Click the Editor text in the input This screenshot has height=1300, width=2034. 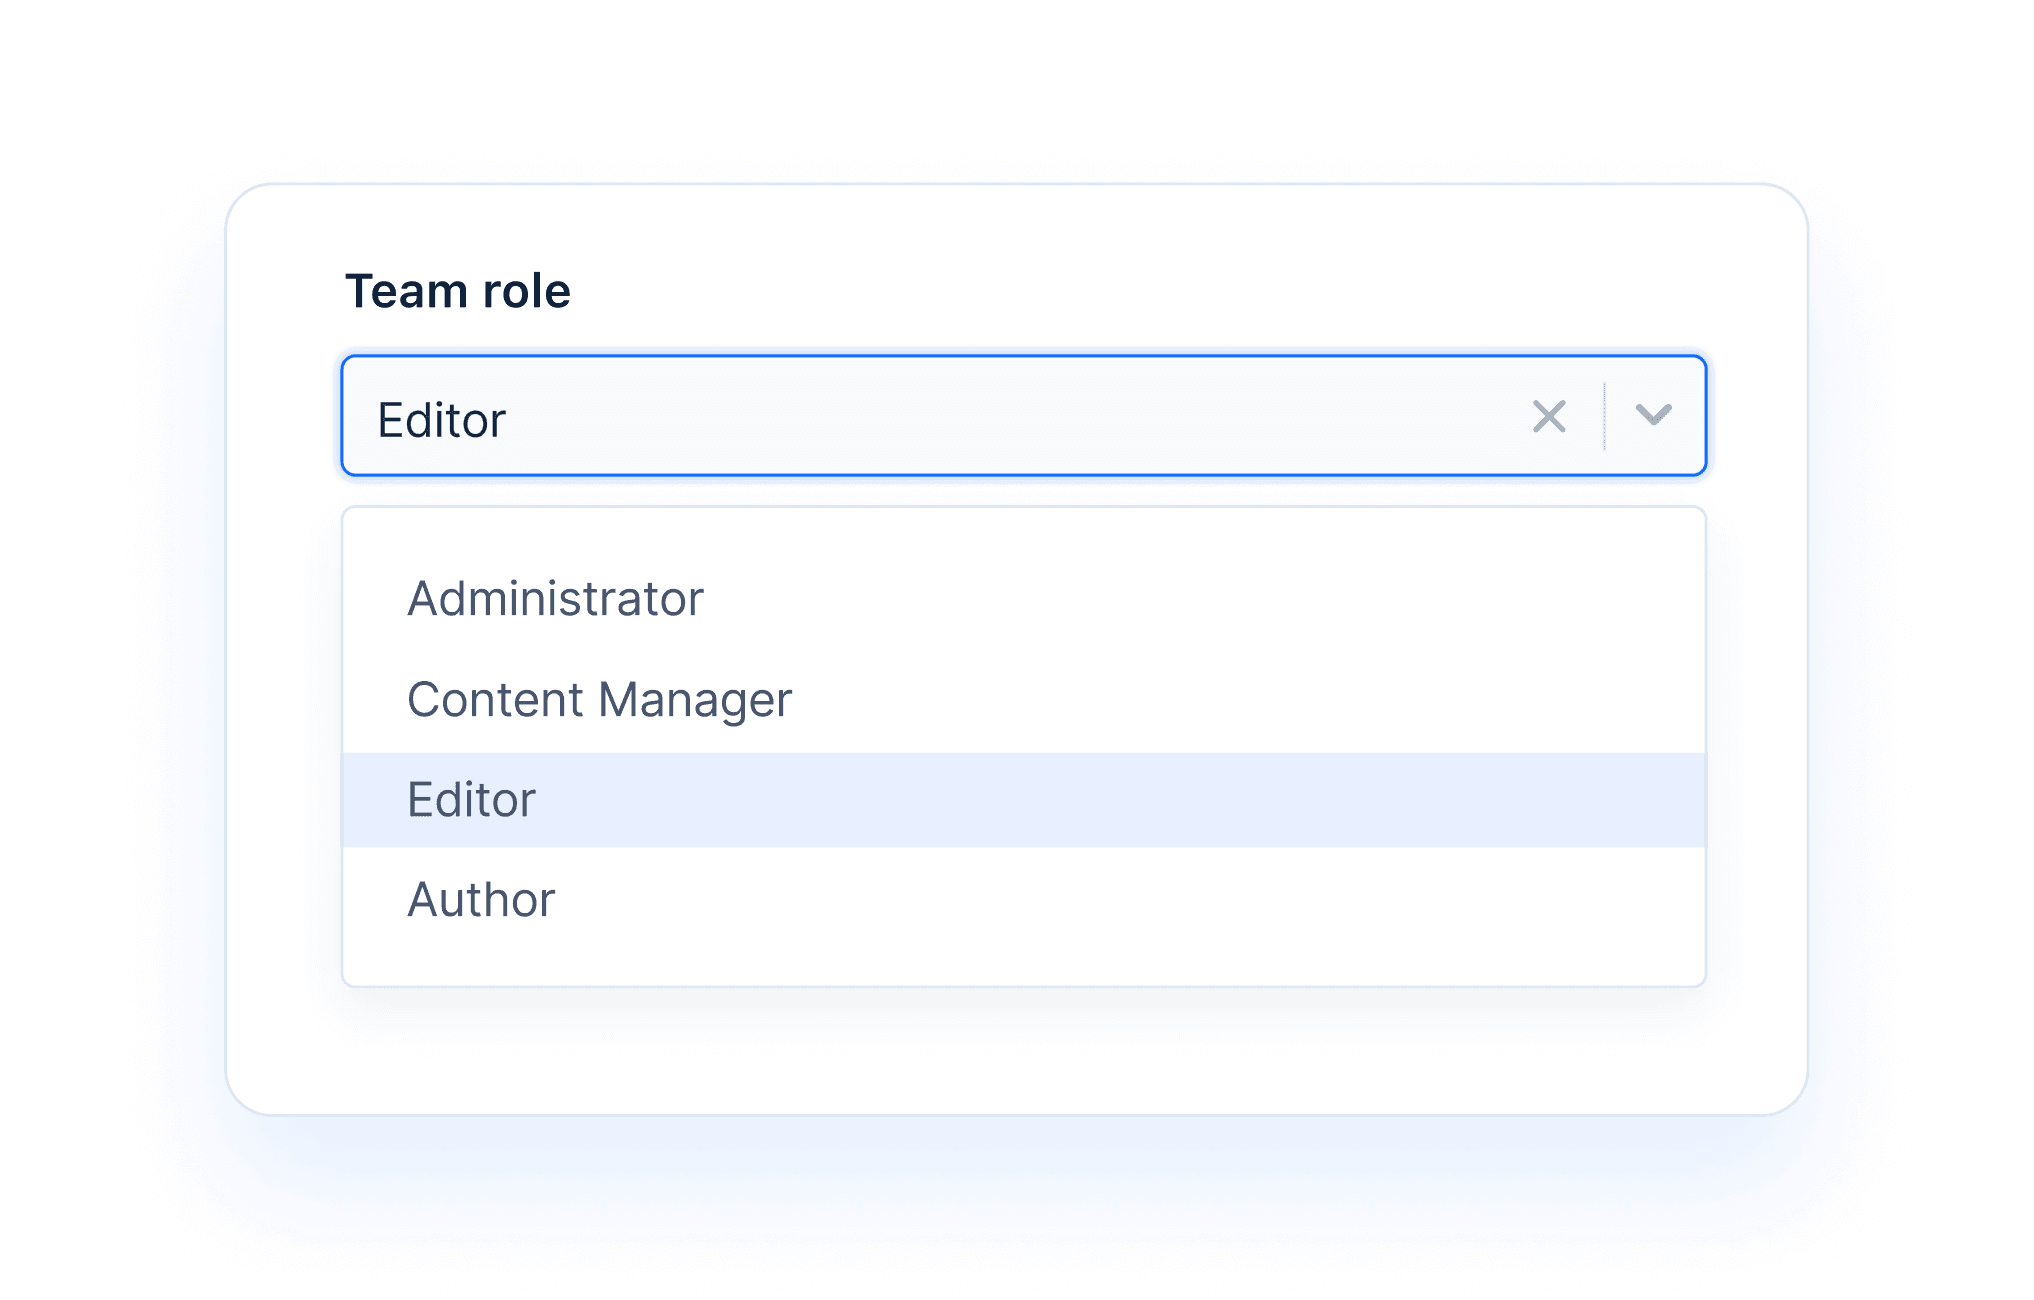click(x=440, y=419)
